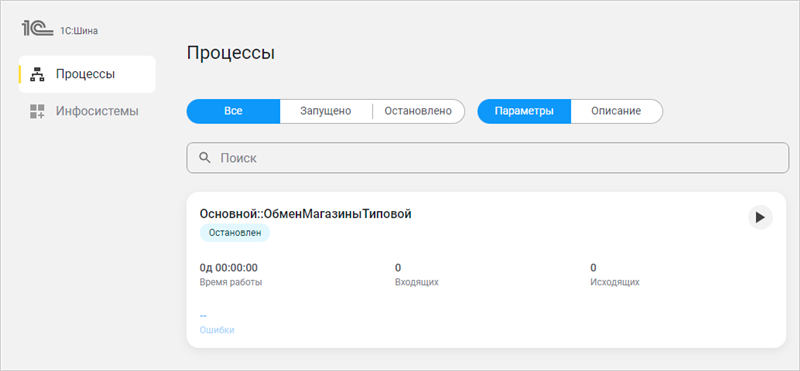Select the Все filter

point(233,111)
